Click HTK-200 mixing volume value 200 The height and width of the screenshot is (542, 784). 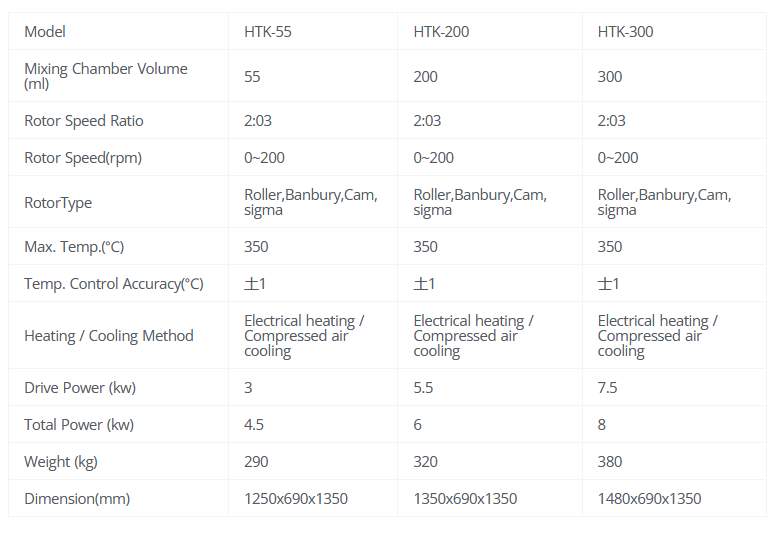click(426, 76)
